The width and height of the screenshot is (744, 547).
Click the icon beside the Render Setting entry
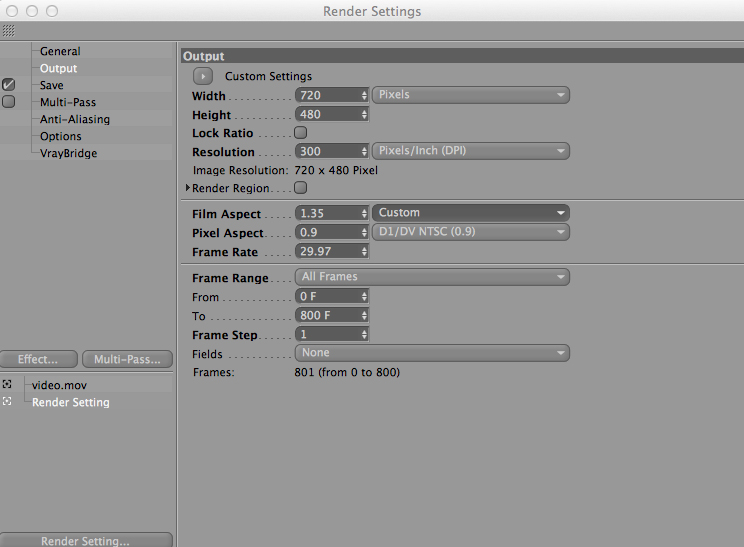[7, 402]
